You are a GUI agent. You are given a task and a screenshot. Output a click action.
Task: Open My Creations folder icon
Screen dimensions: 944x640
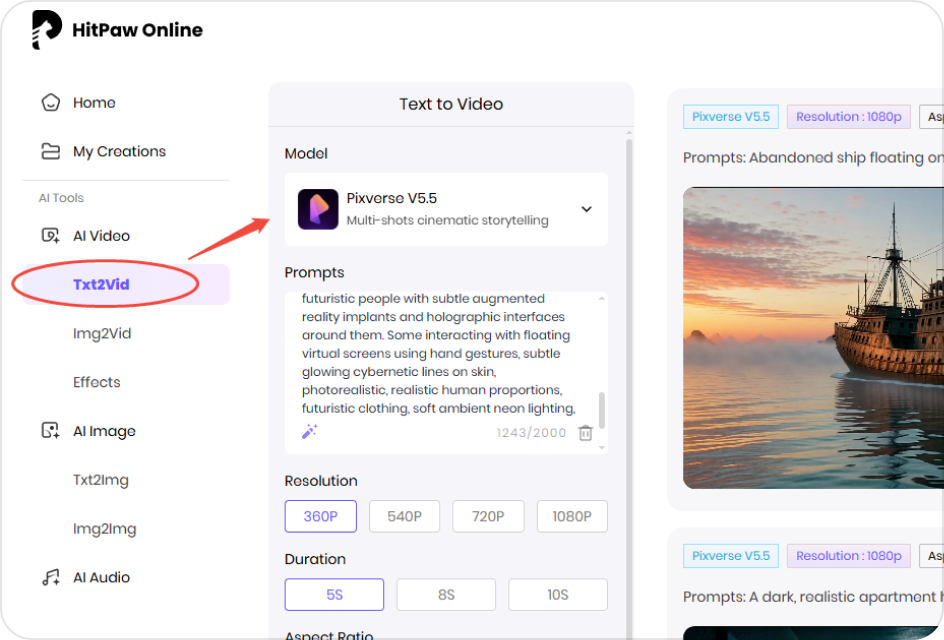pos(48,151)
